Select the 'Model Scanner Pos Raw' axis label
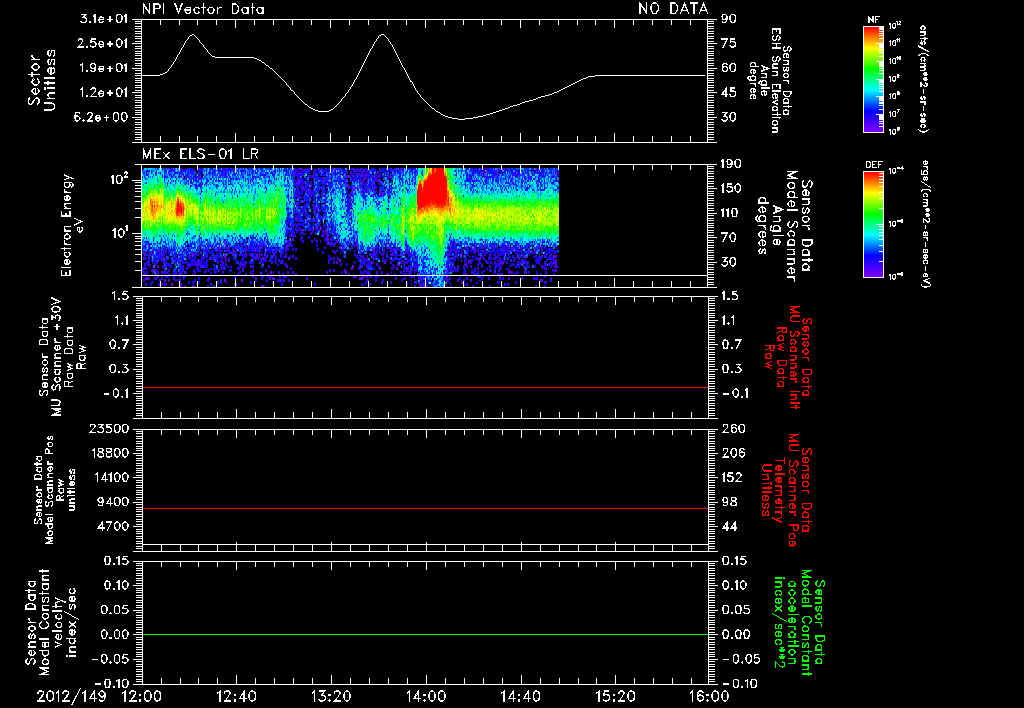This screenshot has height=708, width=1024. [55, 490]
